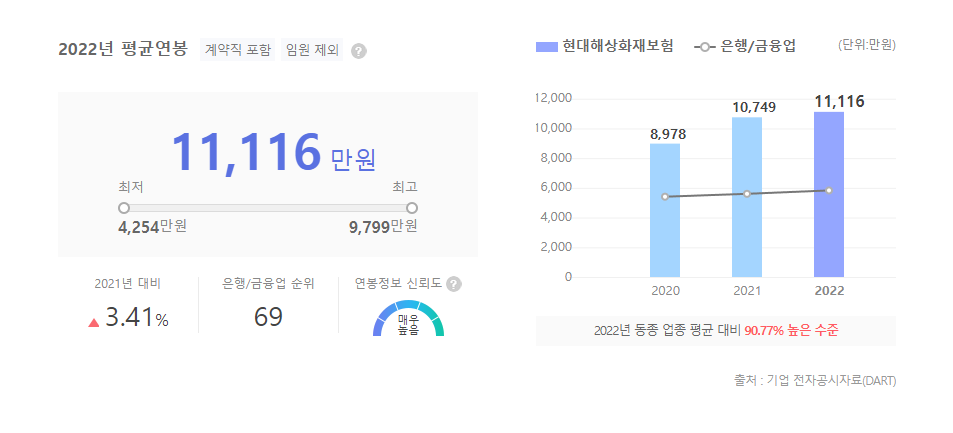The width and height of the screenshot is (953, 433).
Task: Click the 최저 slider handle
Action: [x=124, y=208]
